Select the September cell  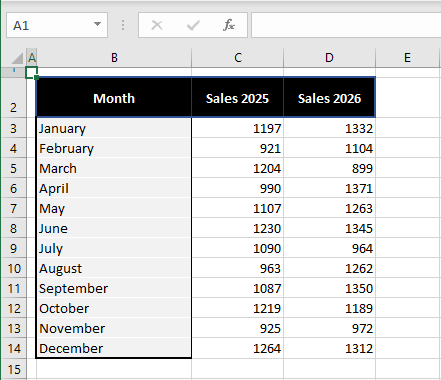114,288
